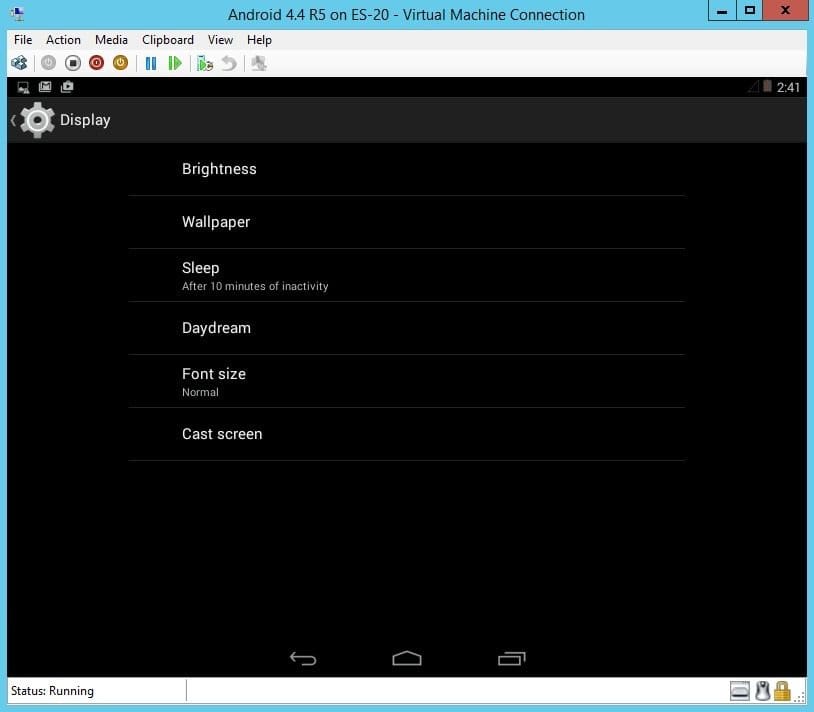814x712 pixels.
Task: Tap the Android Recent apps button
Action: [x=511, y=659]
